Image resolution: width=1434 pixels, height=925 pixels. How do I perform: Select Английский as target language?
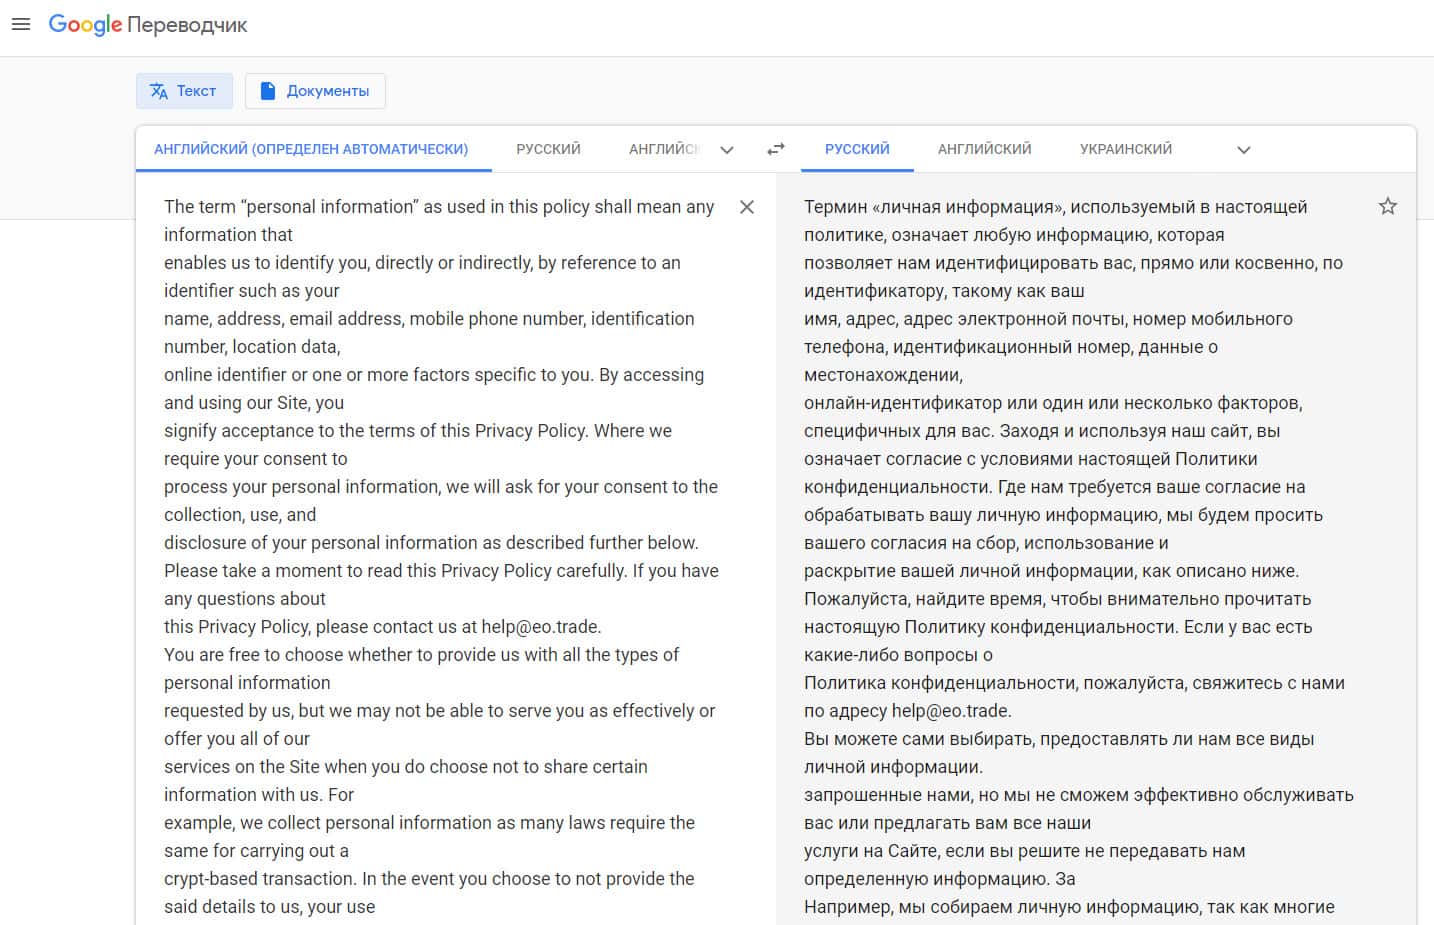point(984,149)
